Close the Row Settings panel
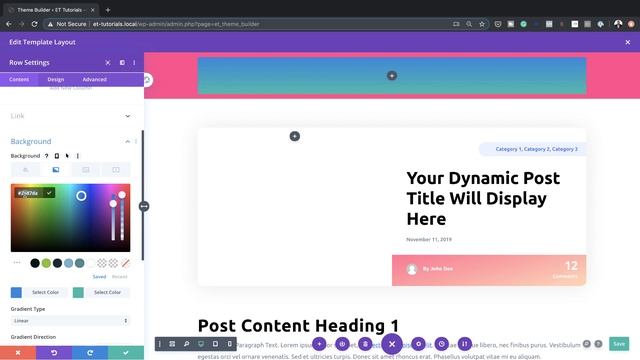640x360 pixels. (x=108, y=62)
